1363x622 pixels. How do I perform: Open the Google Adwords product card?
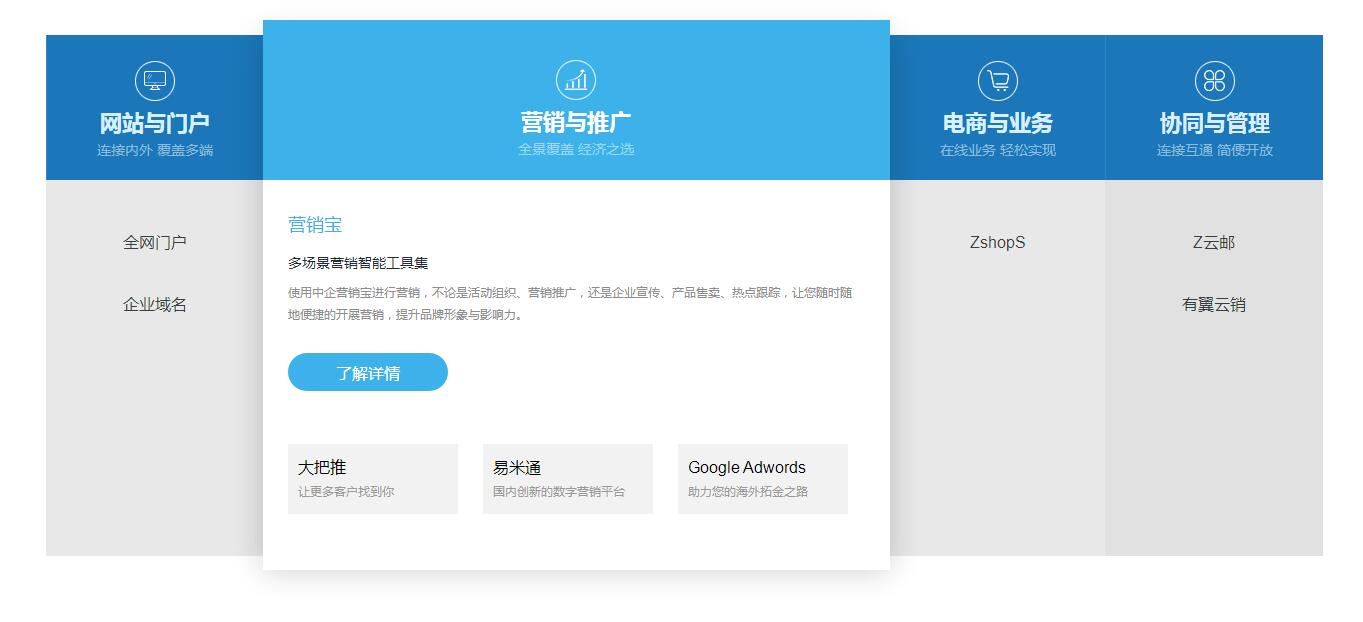tap(762, 478)
